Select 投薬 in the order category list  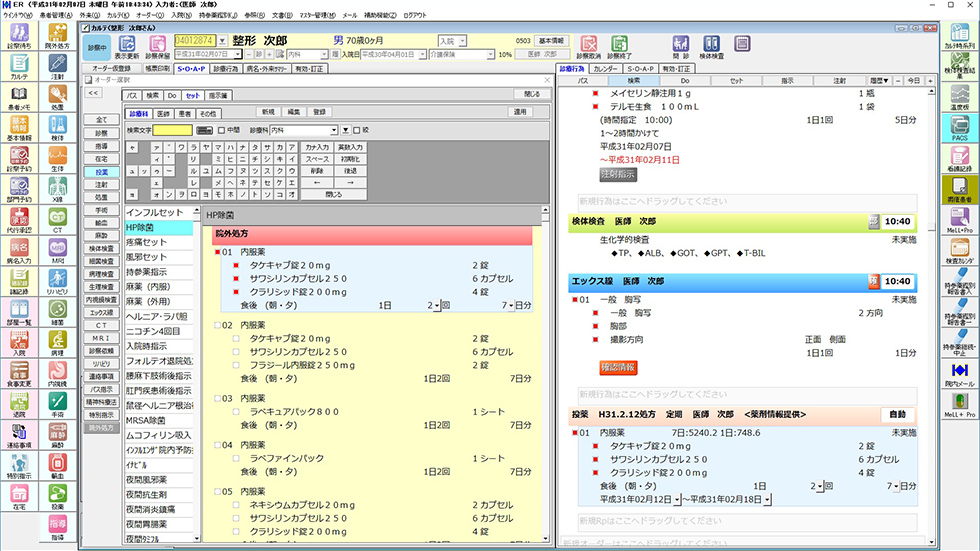point(101,172)
